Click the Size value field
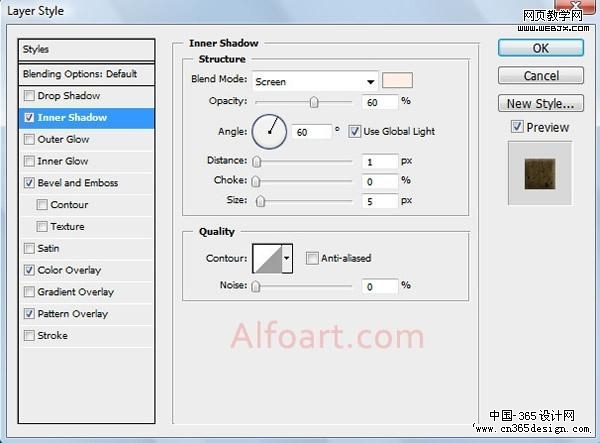Screen dimensions: 600x443 [380, 201]
